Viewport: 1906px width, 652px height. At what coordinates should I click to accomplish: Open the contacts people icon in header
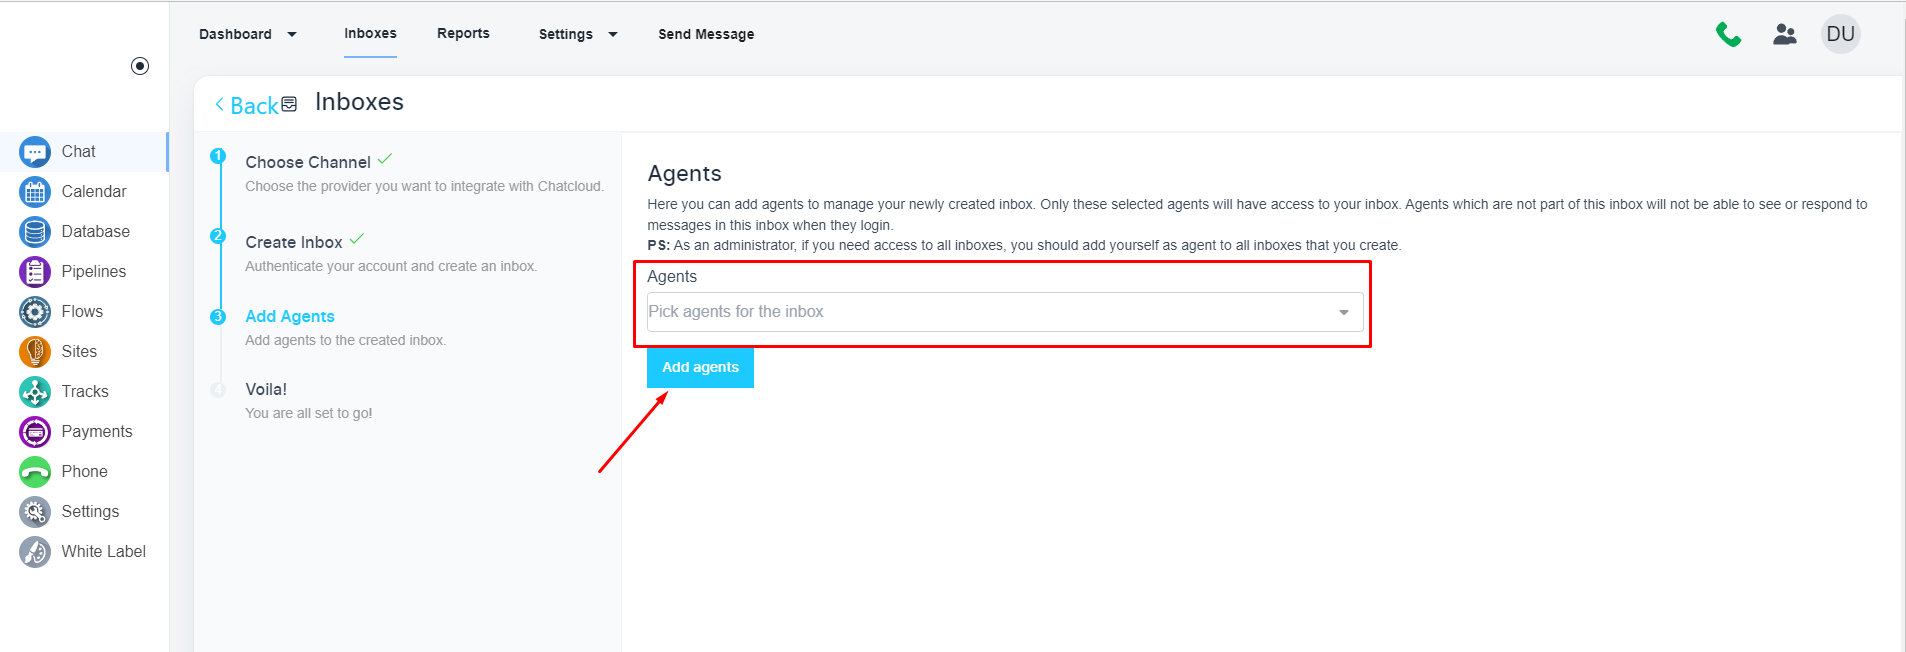(x=1785, y=35)
